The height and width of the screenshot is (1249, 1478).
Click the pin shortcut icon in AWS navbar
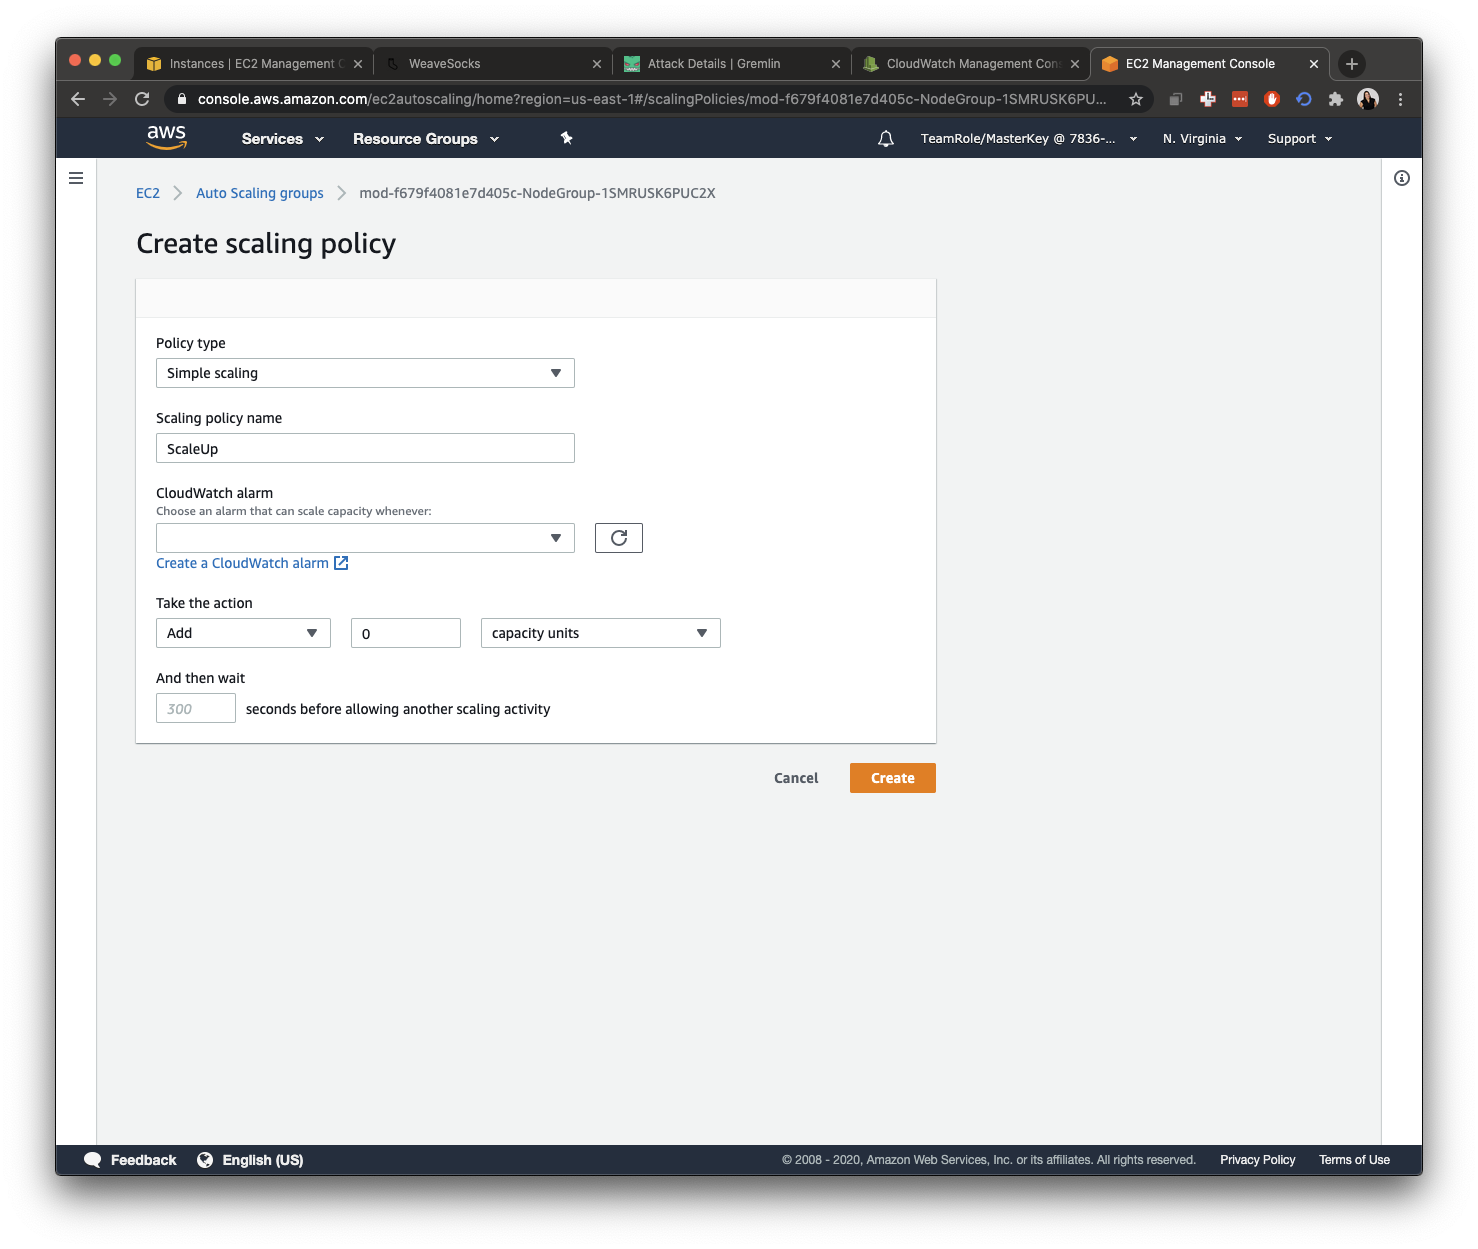pos(566,138)
